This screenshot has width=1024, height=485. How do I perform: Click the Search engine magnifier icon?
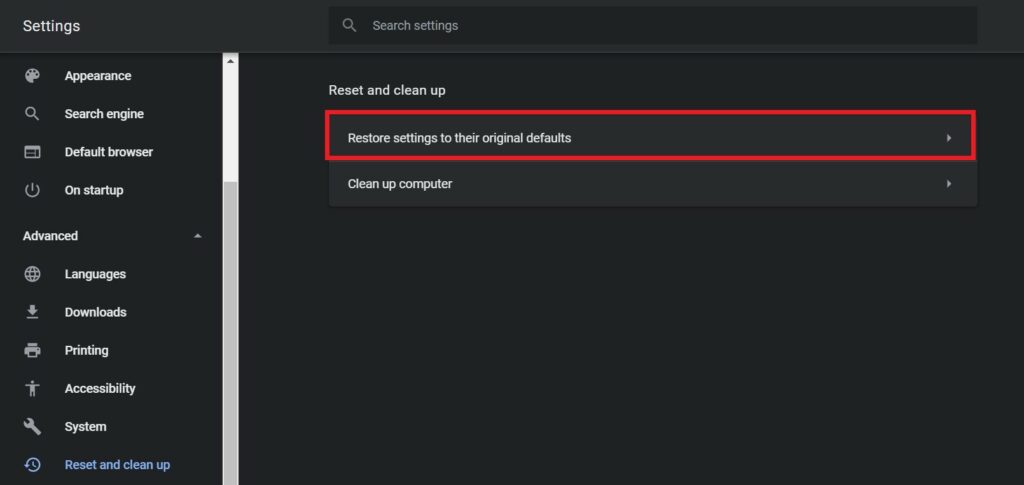coord(32,114)
